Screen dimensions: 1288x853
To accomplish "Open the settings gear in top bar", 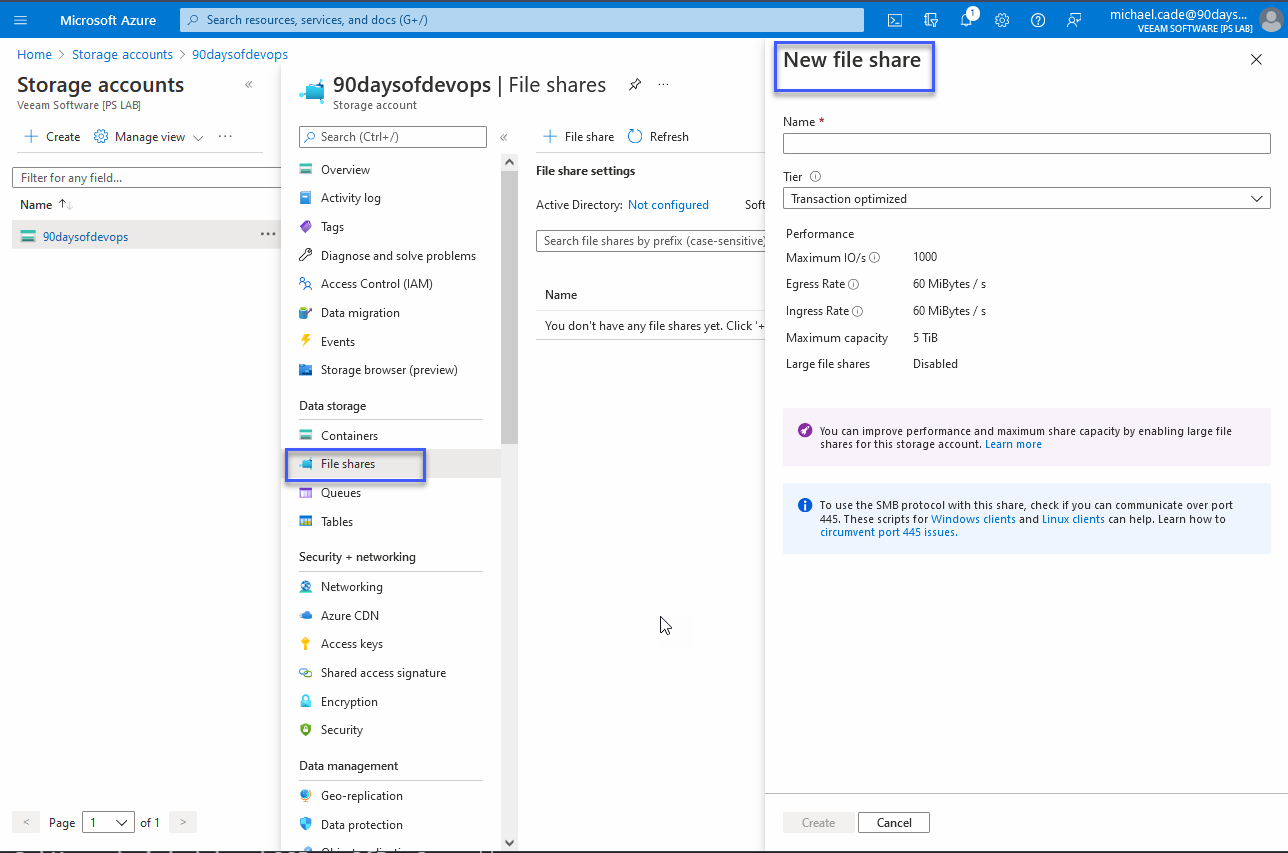I will (1002, 20).
